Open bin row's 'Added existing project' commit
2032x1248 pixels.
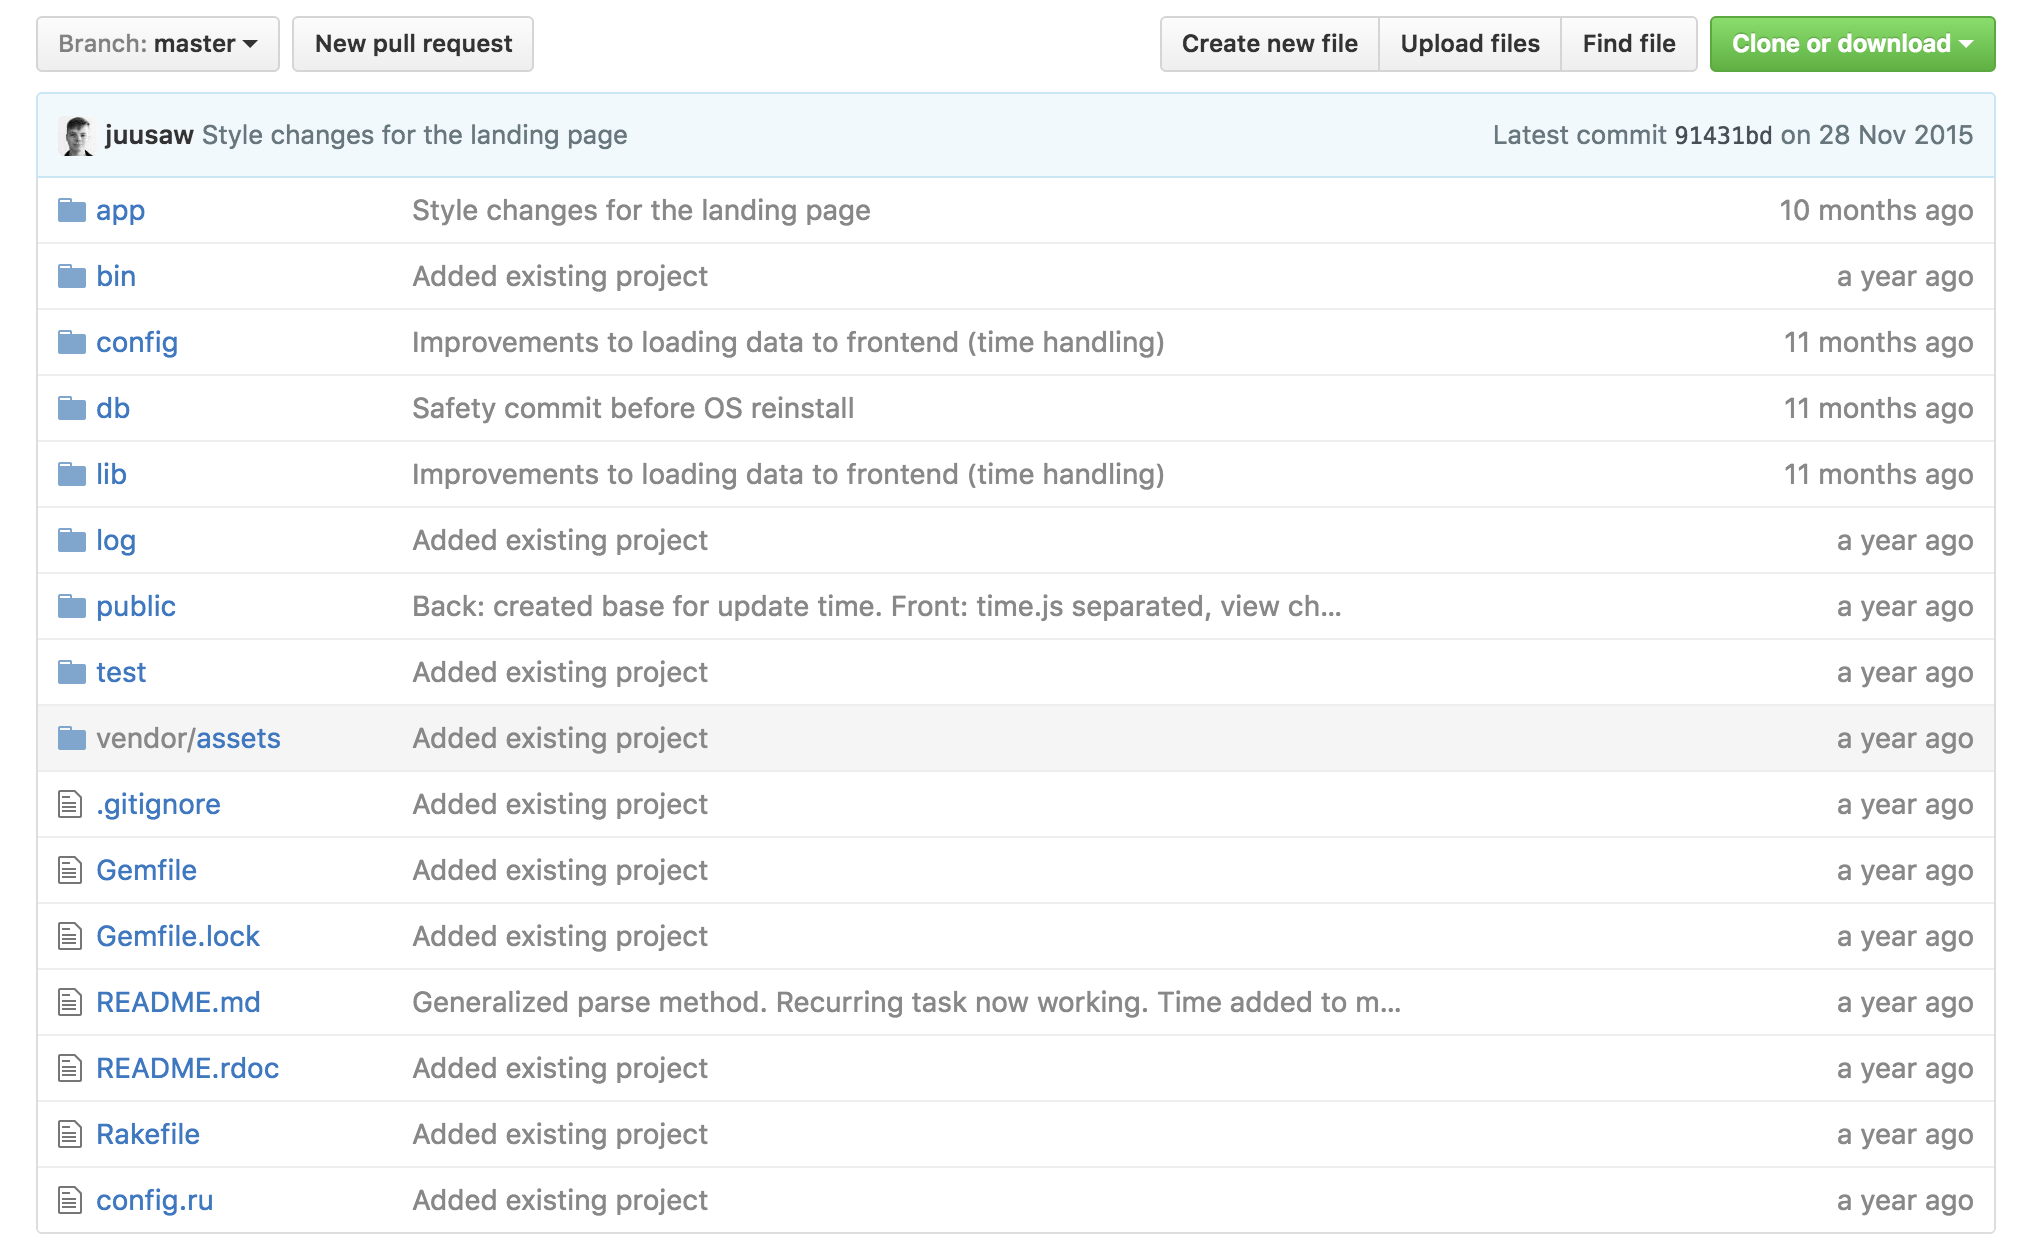point(560,277)
